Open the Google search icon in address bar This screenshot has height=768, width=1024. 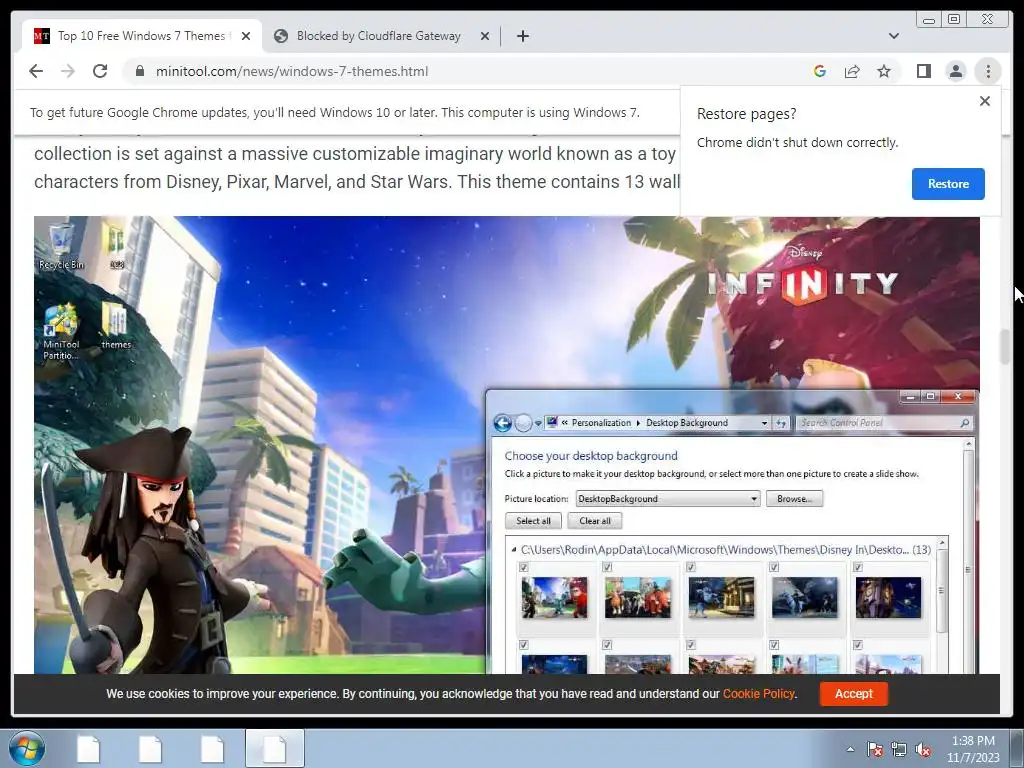tap(820, 71)
